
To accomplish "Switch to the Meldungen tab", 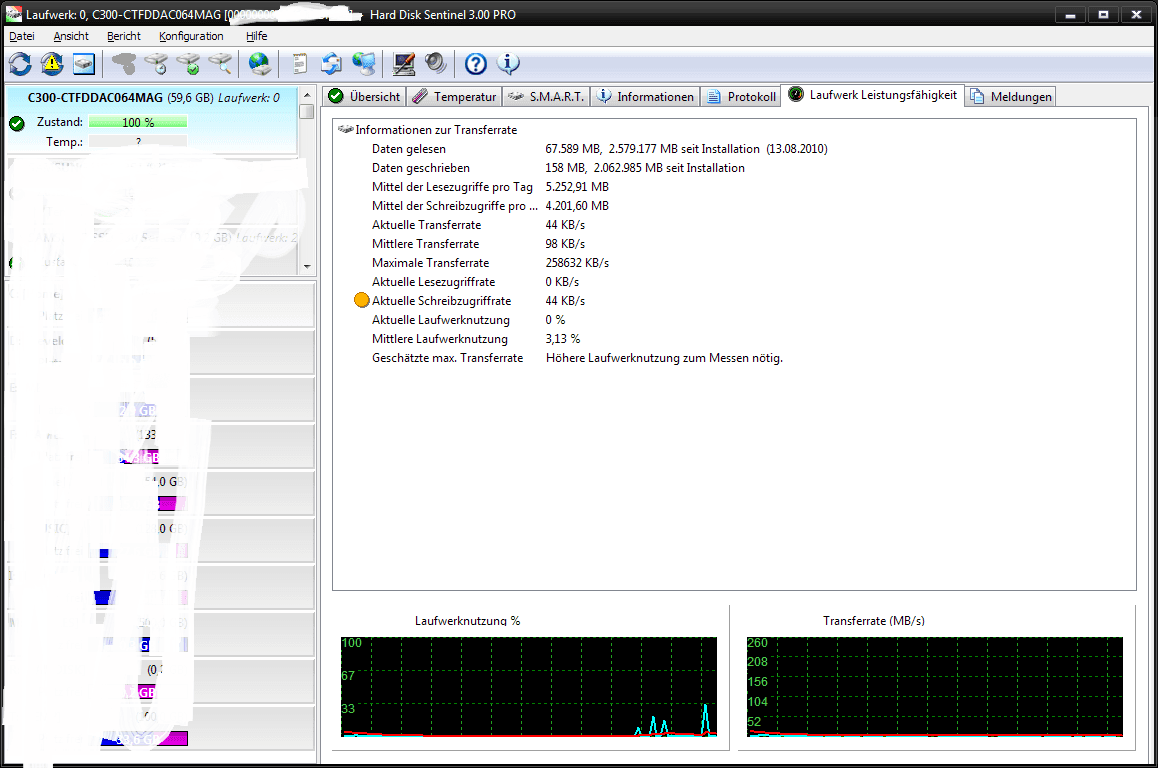I will tap(1010, 97).
